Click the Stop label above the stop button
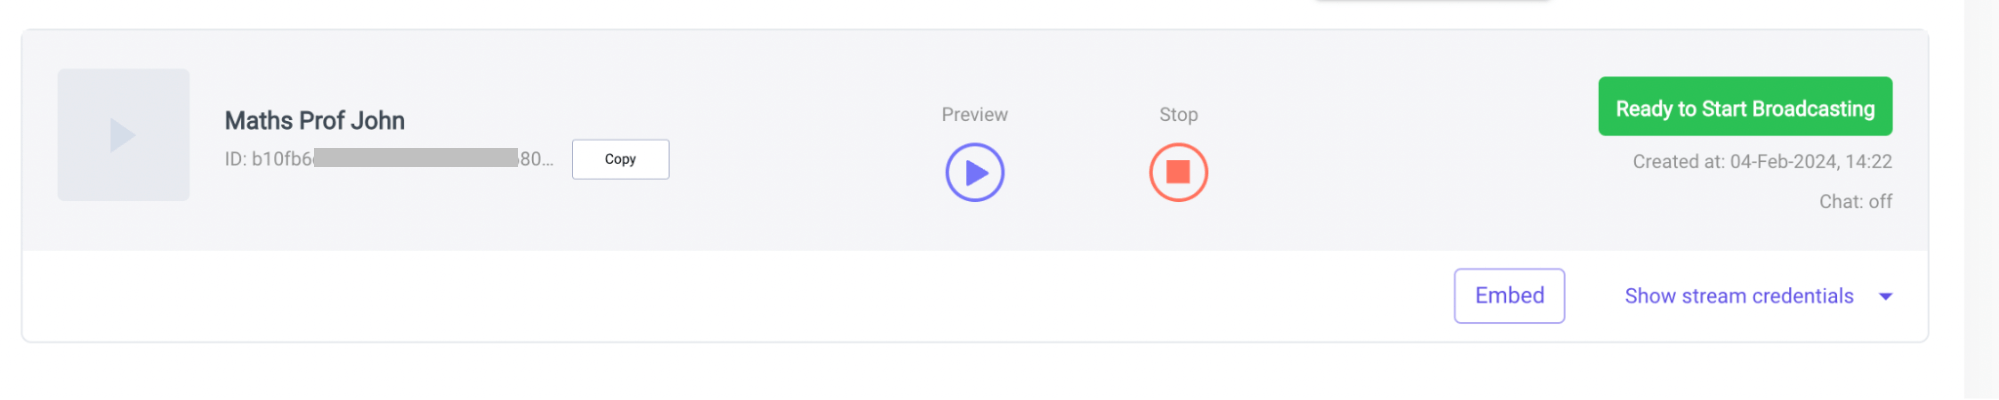The image size is (1999, 400). [1178, 115]
